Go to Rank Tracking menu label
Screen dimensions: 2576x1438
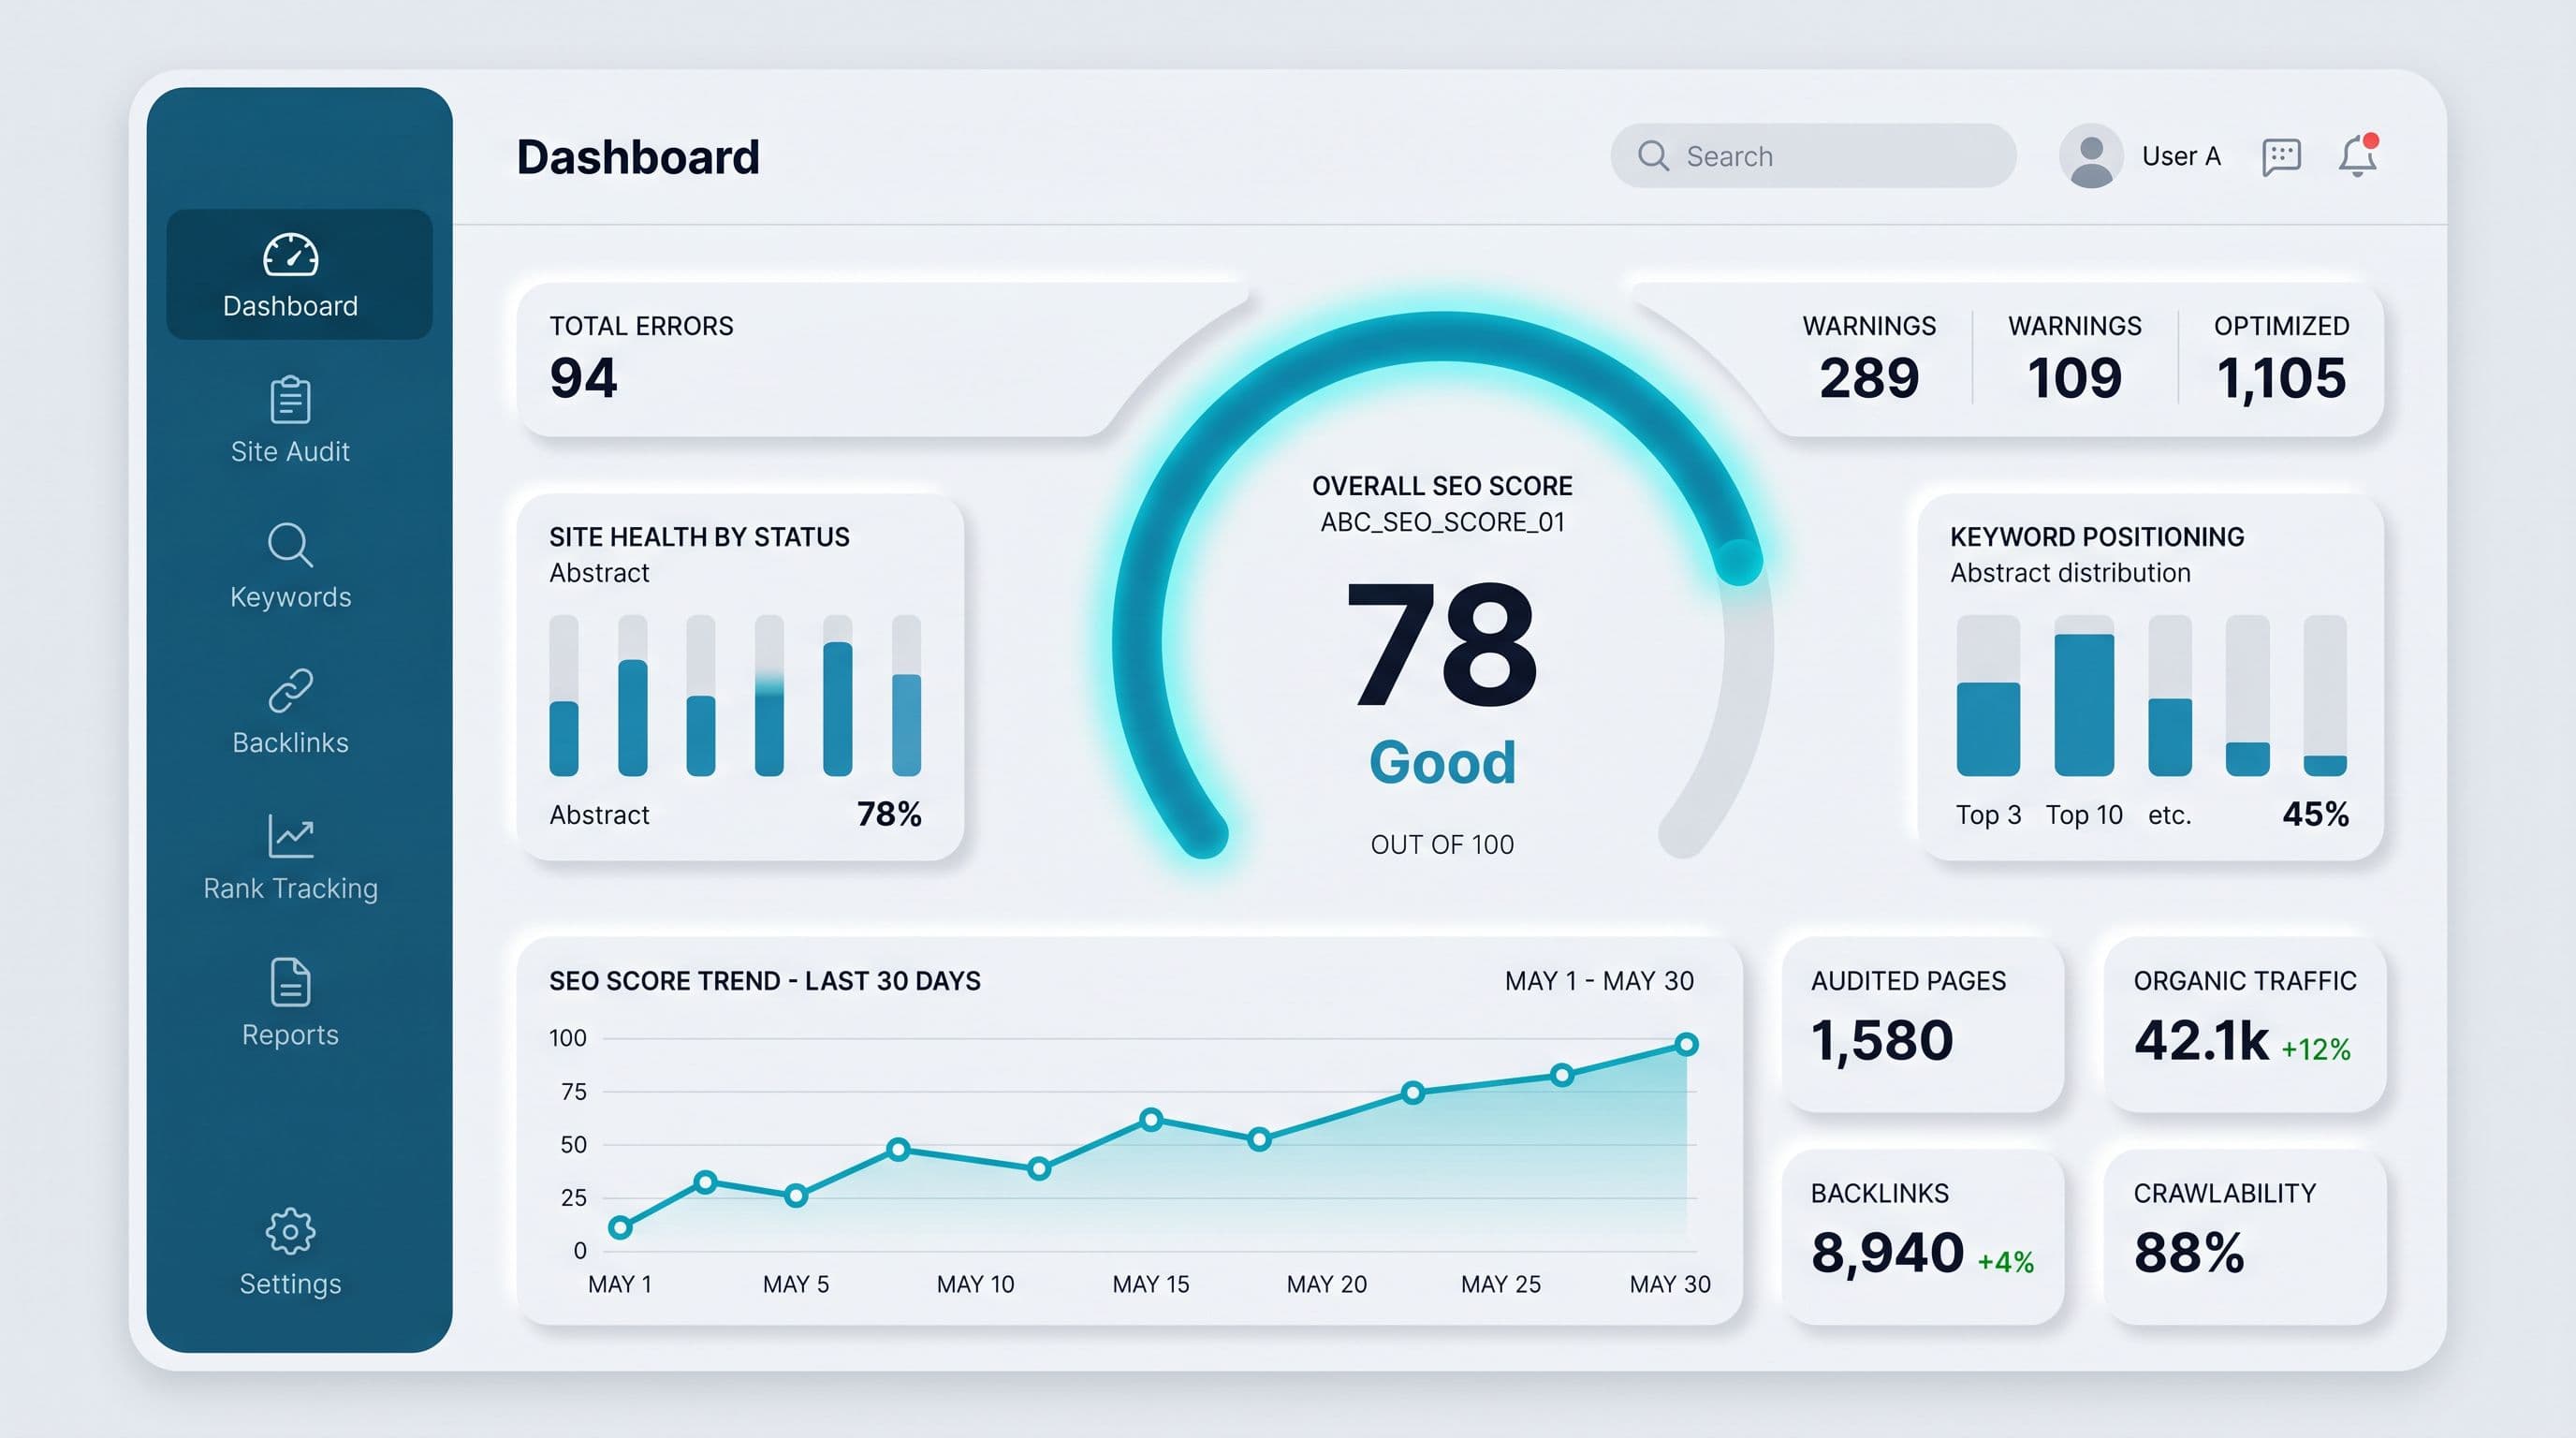(x=290, y=888)
